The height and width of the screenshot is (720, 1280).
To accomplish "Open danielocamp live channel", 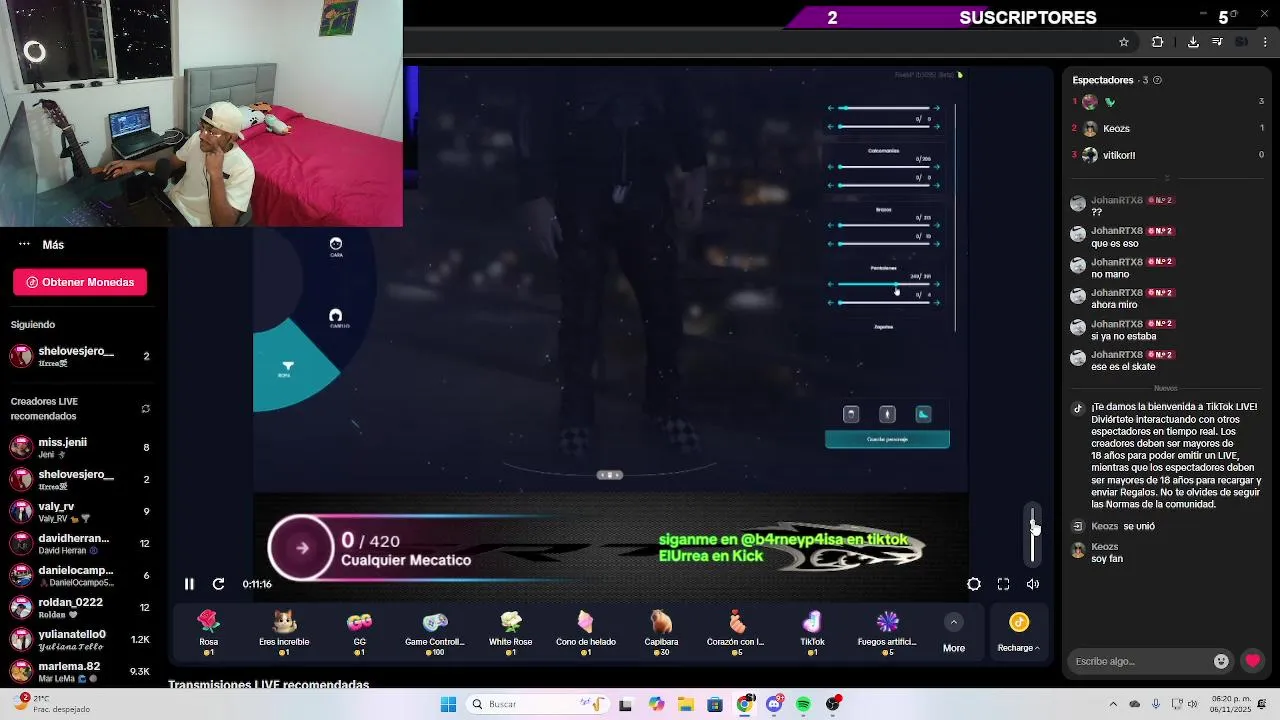I will 80,575.
